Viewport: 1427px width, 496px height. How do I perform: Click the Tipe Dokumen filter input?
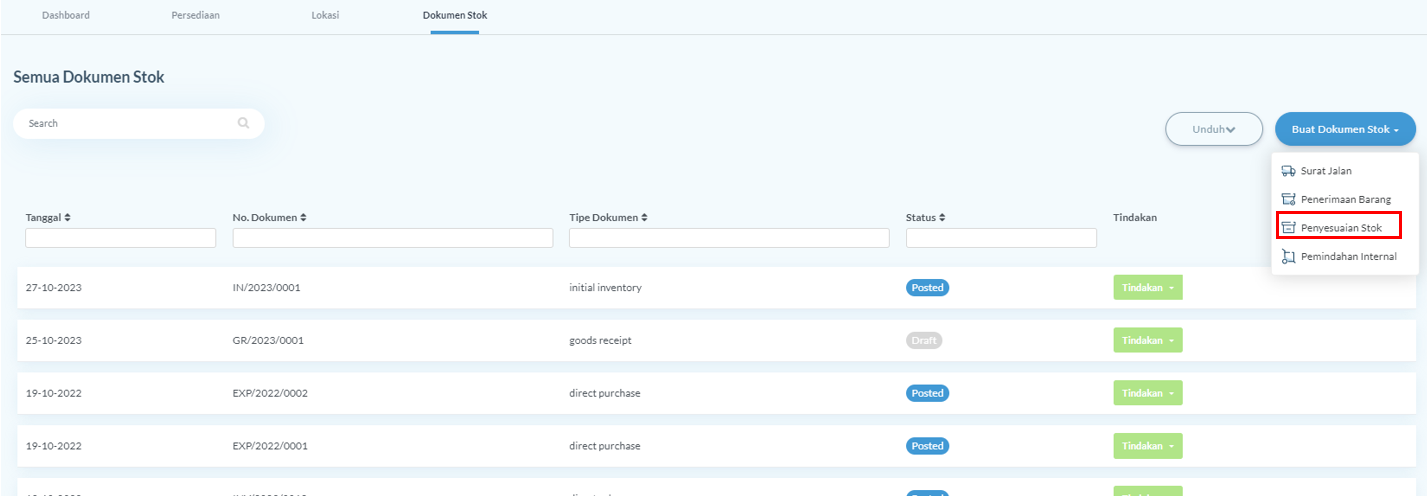[729, 238]
